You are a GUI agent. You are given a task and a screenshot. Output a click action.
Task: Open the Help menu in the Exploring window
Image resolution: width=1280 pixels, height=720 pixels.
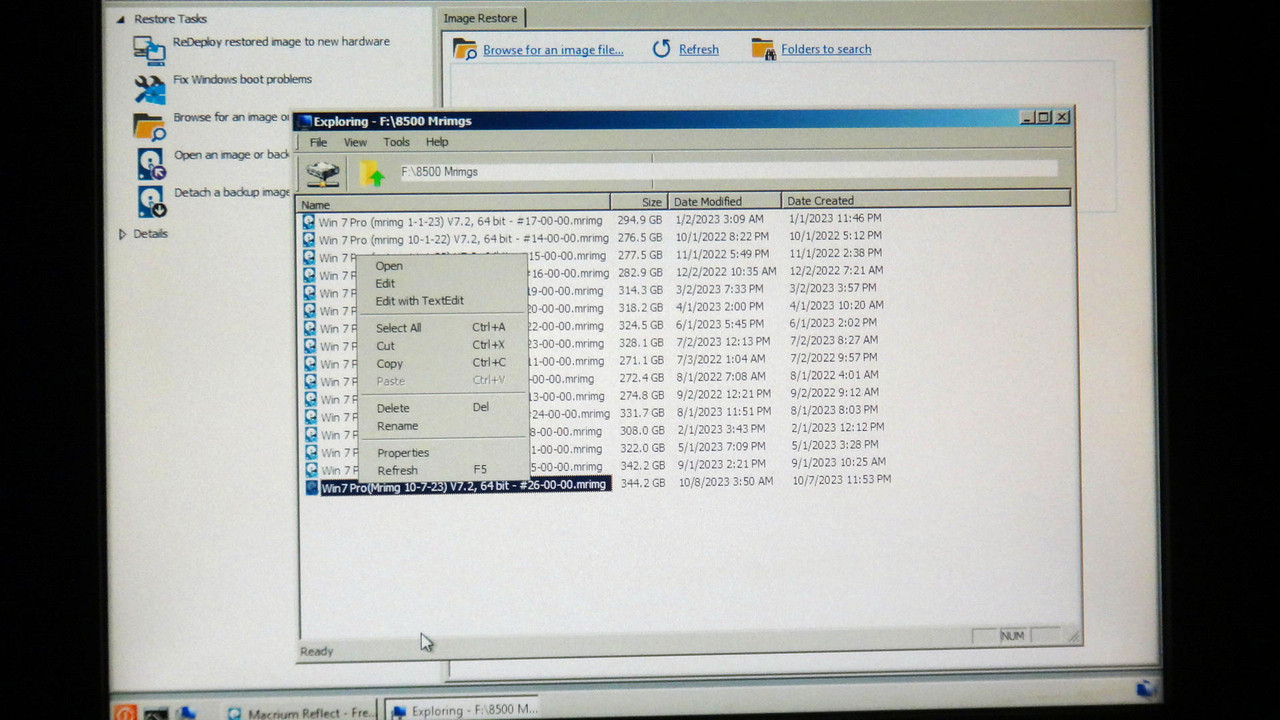tap(437, 142)
